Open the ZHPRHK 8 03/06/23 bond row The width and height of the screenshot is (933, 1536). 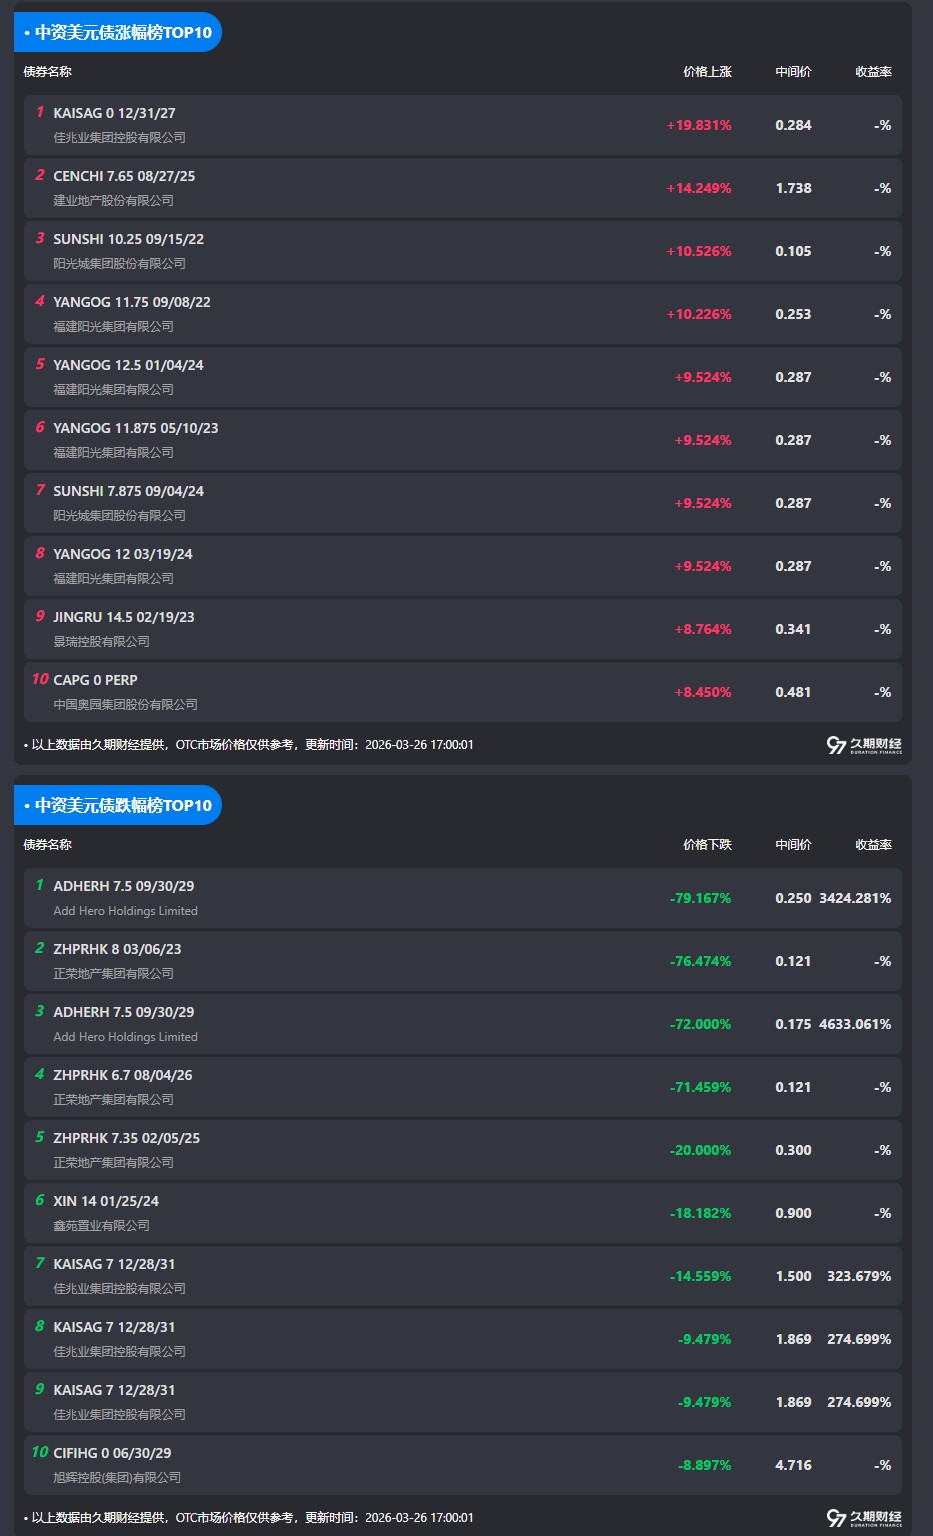click(117, 949)
